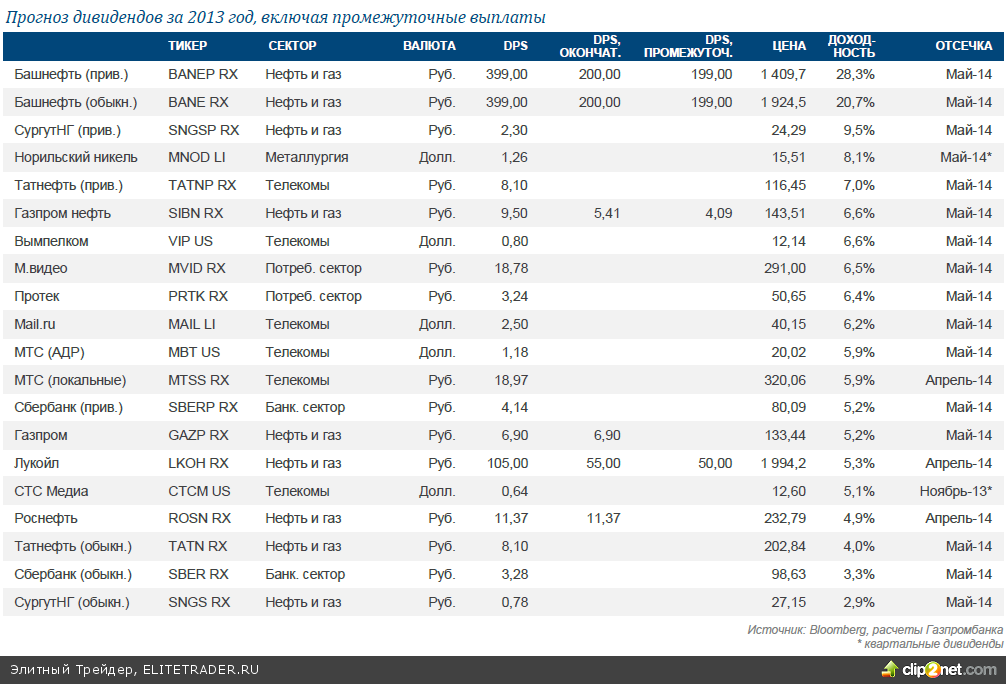Select the Башнефть (прив.) row name

coord(71,74)
